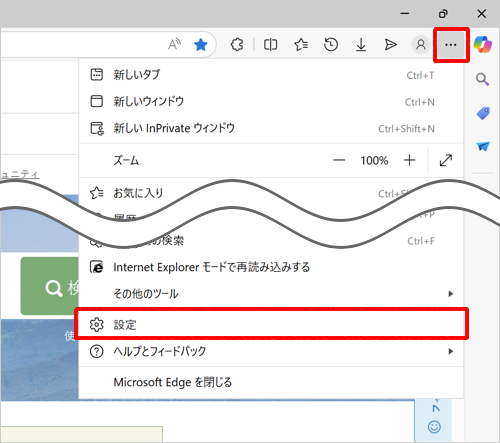Open the Downloads arrow icon
500x443 pixels.
coord(361,45)
